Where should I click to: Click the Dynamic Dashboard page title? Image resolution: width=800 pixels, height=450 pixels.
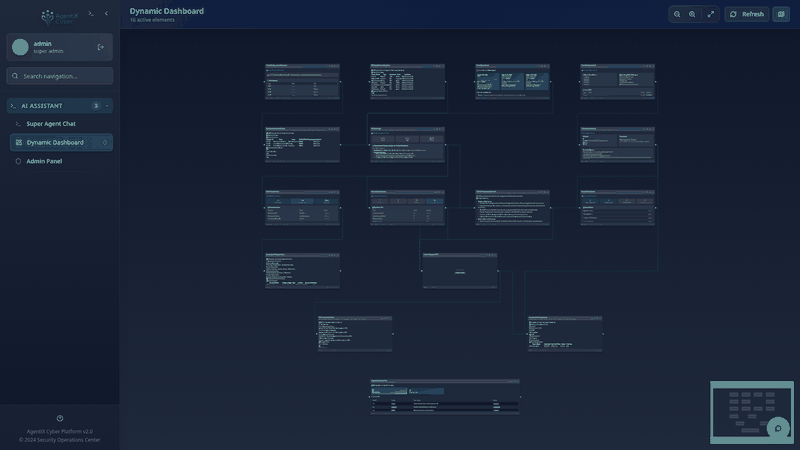(166, 11)
